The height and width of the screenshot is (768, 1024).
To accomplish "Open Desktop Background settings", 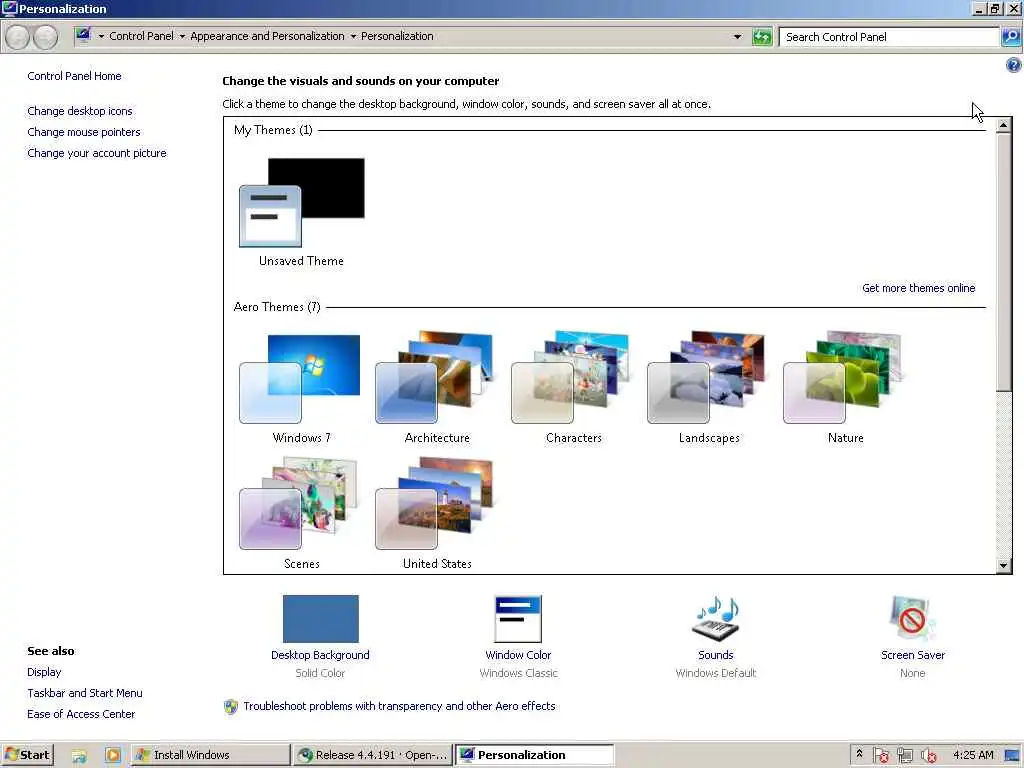I will [321, 618].
